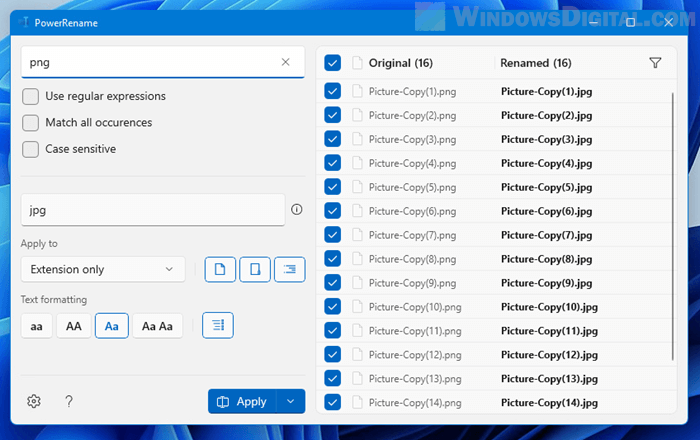Toggle Enumerate items icon button

click(218, 325)
